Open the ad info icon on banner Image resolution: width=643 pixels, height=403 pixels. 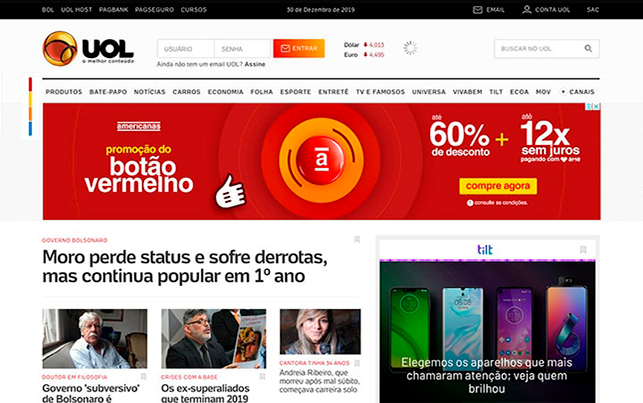pos(589,106)
